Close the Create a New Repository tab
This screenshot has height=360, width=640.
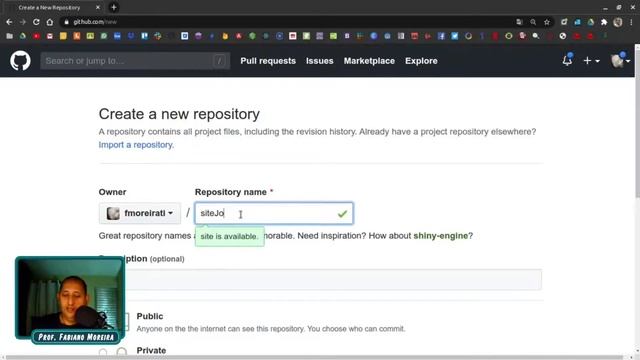click(98, 7)
